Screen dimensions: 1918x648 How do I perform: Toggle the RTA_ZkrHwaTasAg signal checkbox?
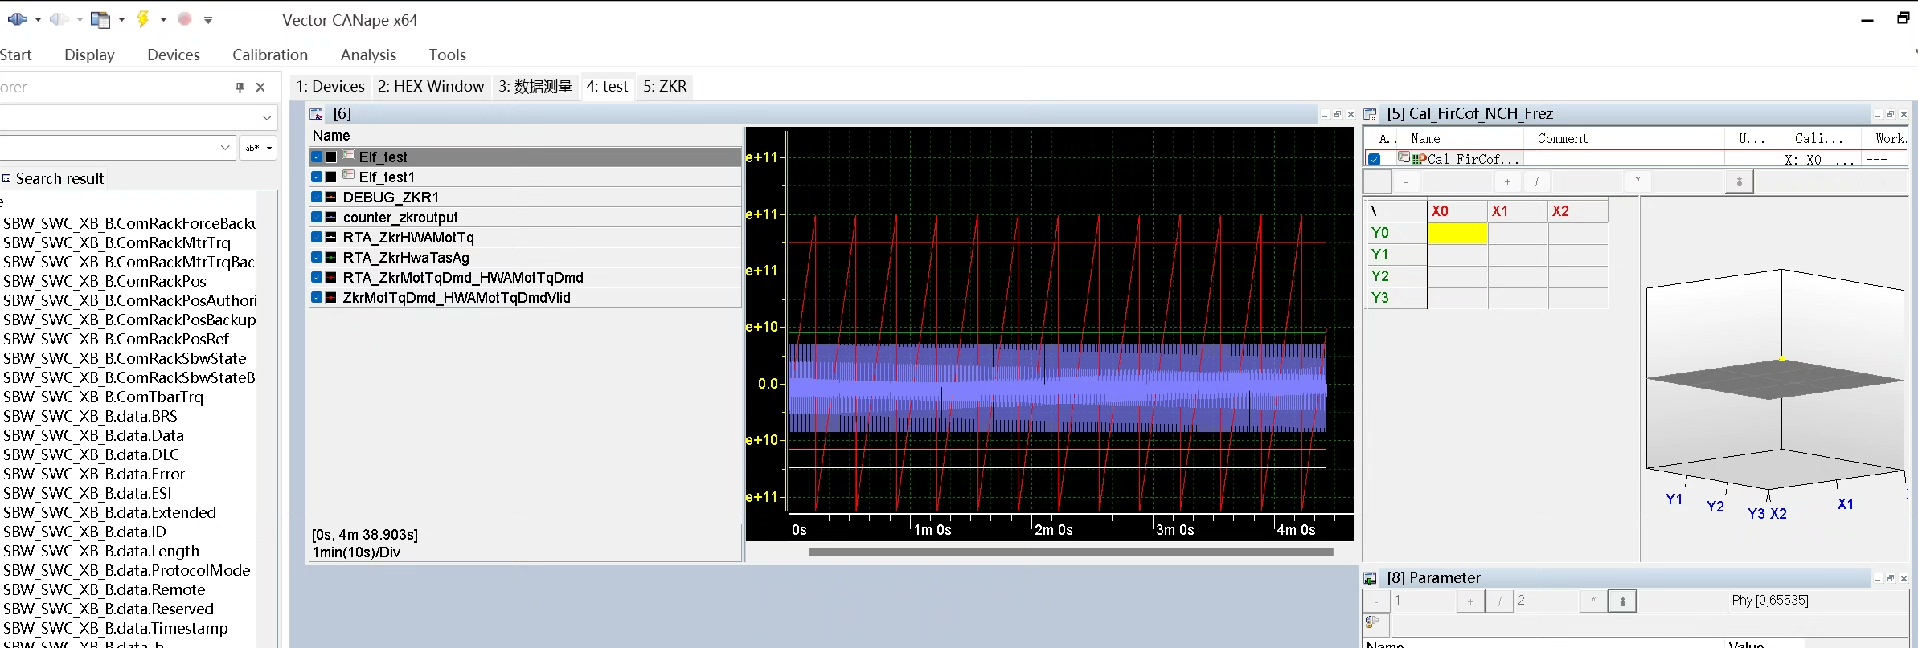pyautogui.click(x=316, y=257)
